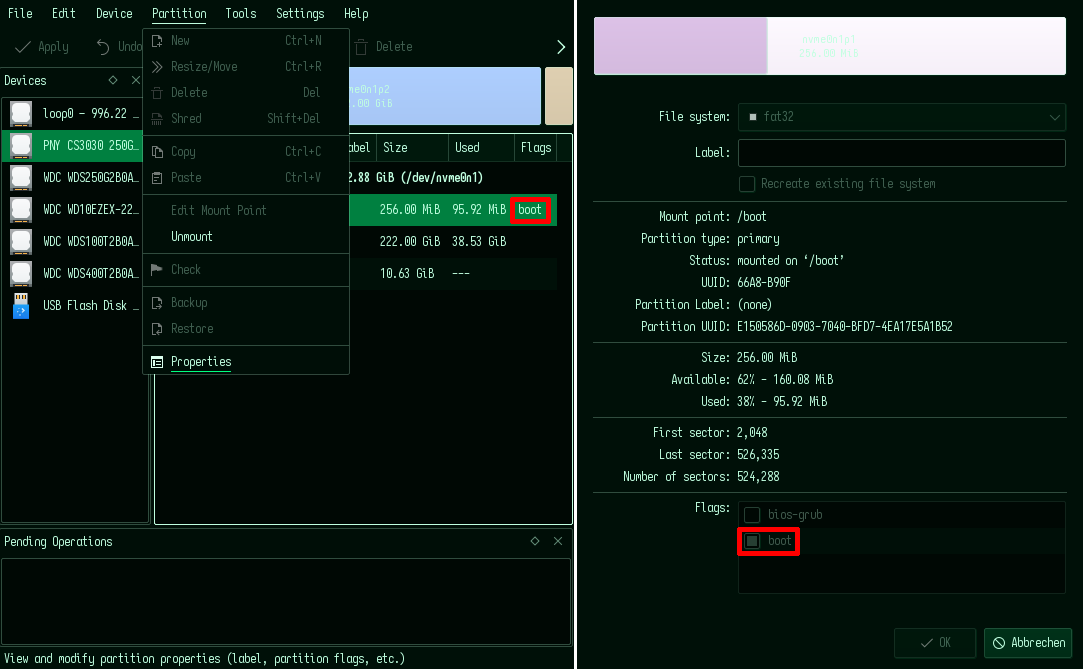Choose Unmount from the Partition menu

click(x=192, y=237)
